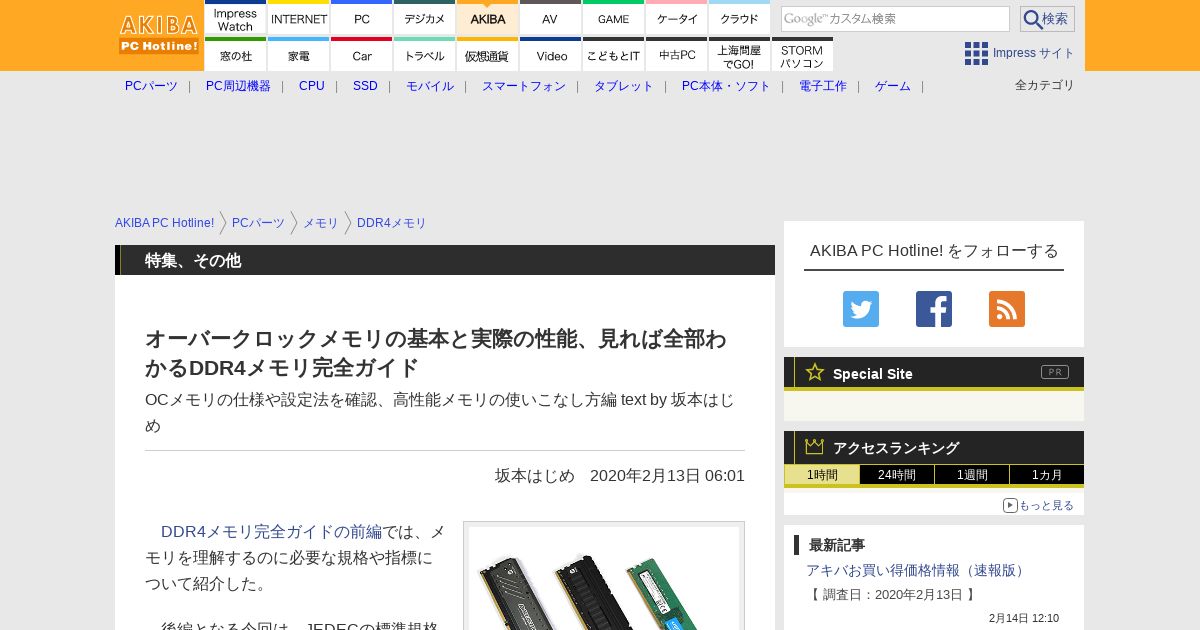The width and height of the screenshot is (1200, 630).
Task: Click the AKIBA PC Hotline! breadcrumb
Action: [x=165, y=223]
